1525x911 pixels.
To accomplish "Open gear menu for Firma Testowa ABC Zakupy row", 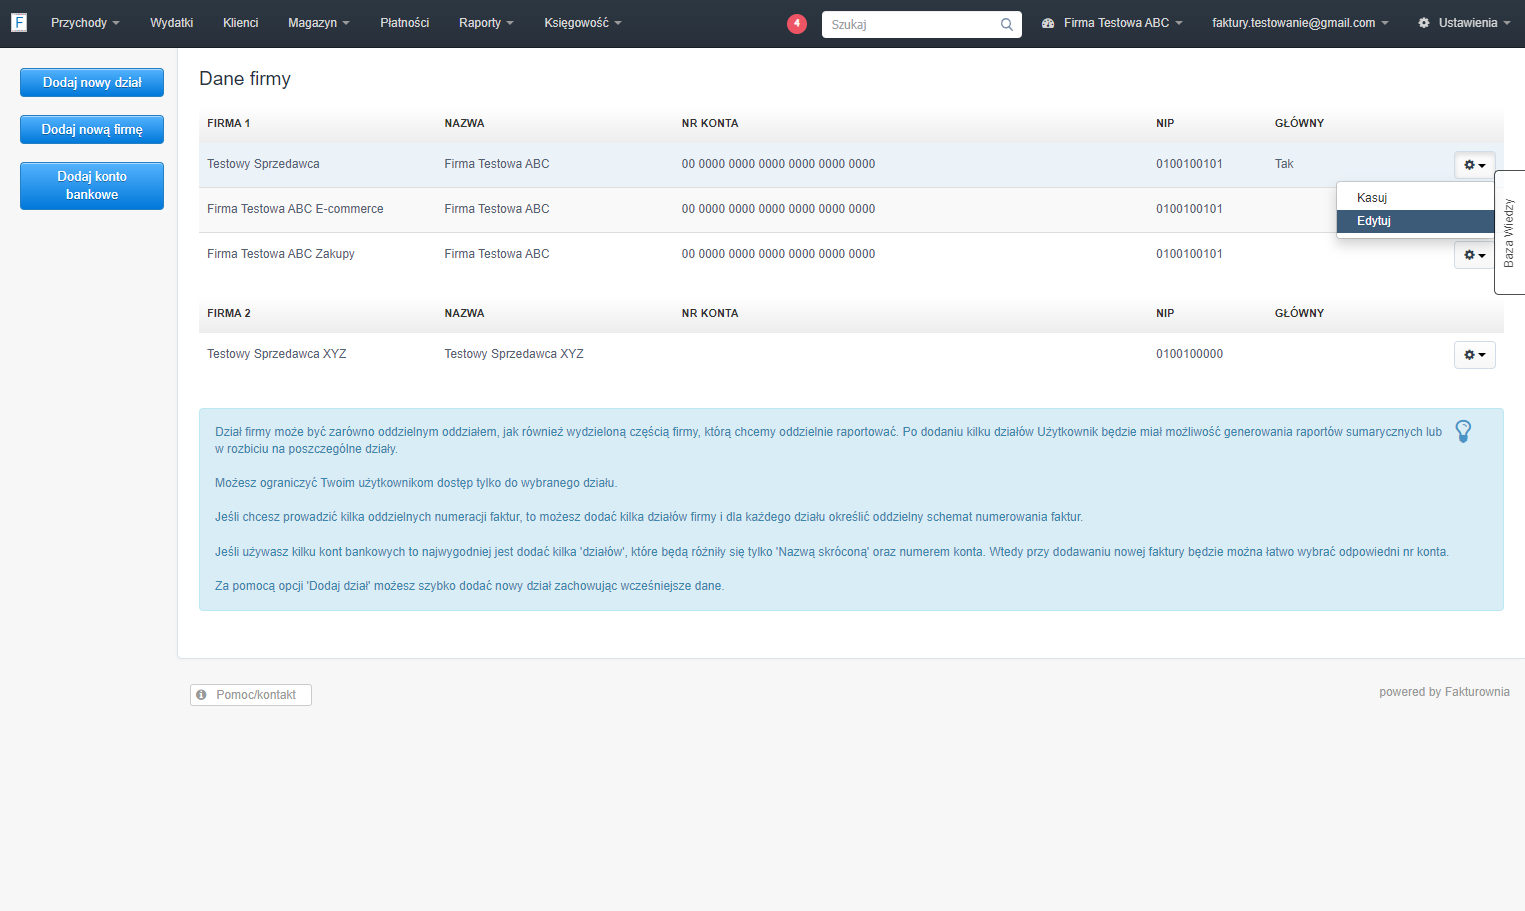I will (x=1474, y=255).
